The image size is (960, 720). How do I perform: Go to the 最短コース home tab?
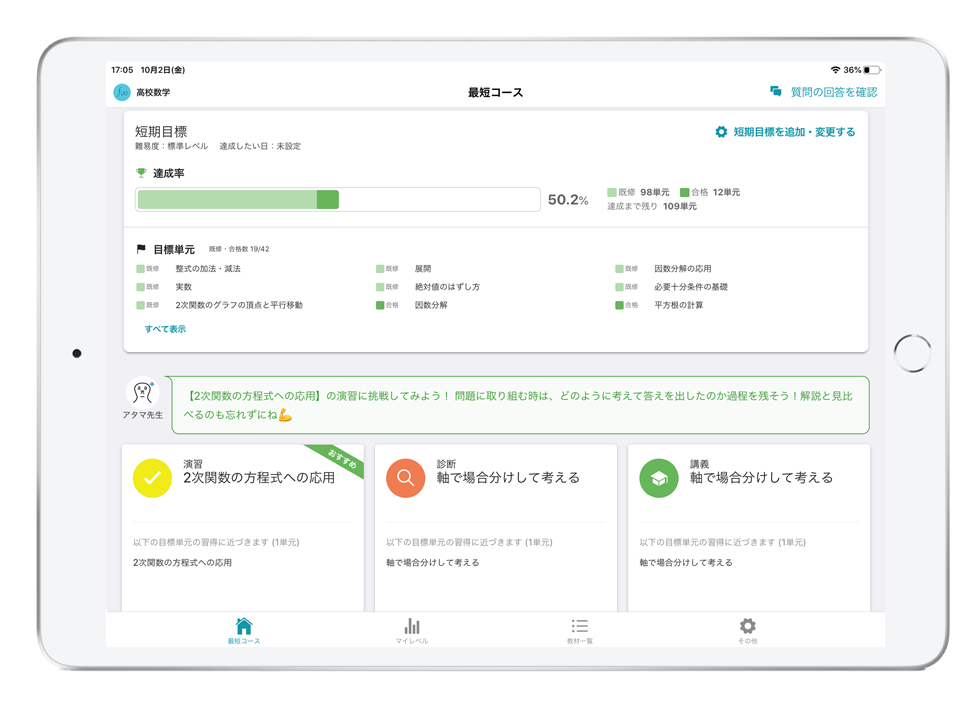pyautogui.click(x=244, y=631)
